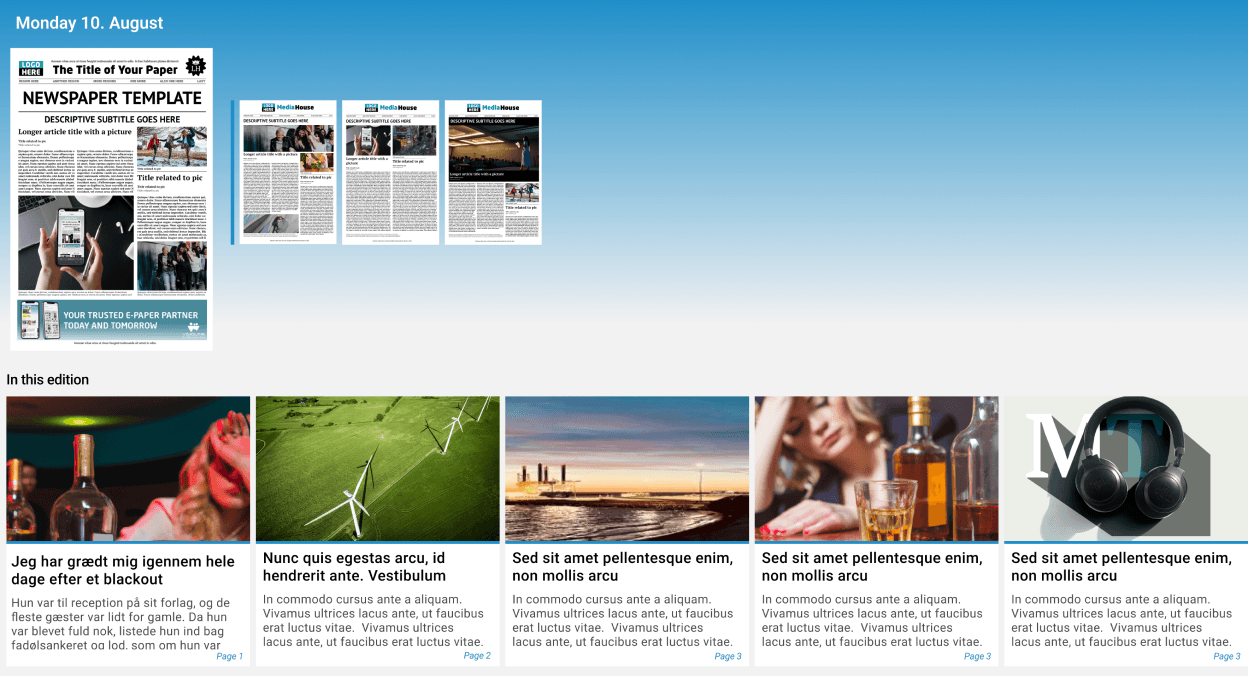
Task: Click the sunset harbor article image
Action: click(627, 469)
